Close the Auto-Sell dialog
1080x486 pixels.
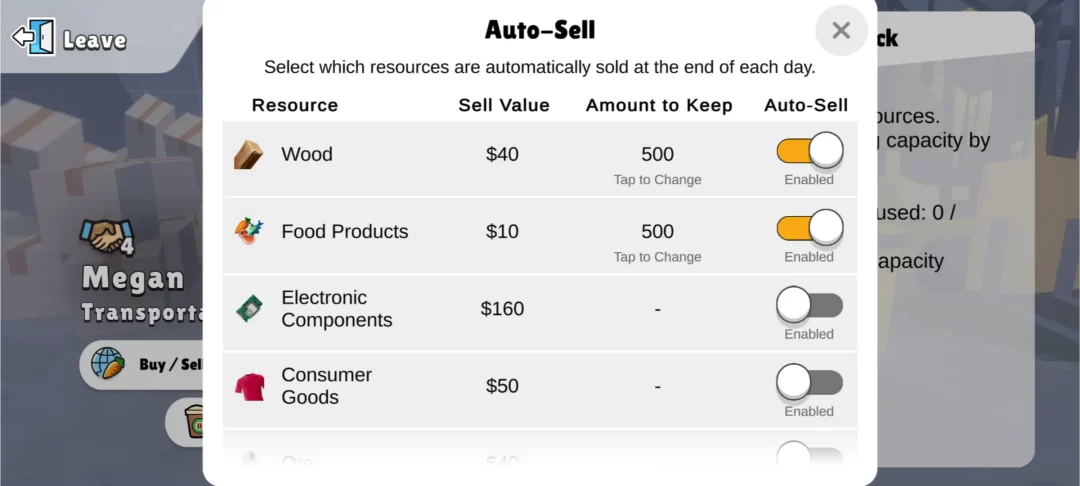pyautogui.click(x=841, y=30)
